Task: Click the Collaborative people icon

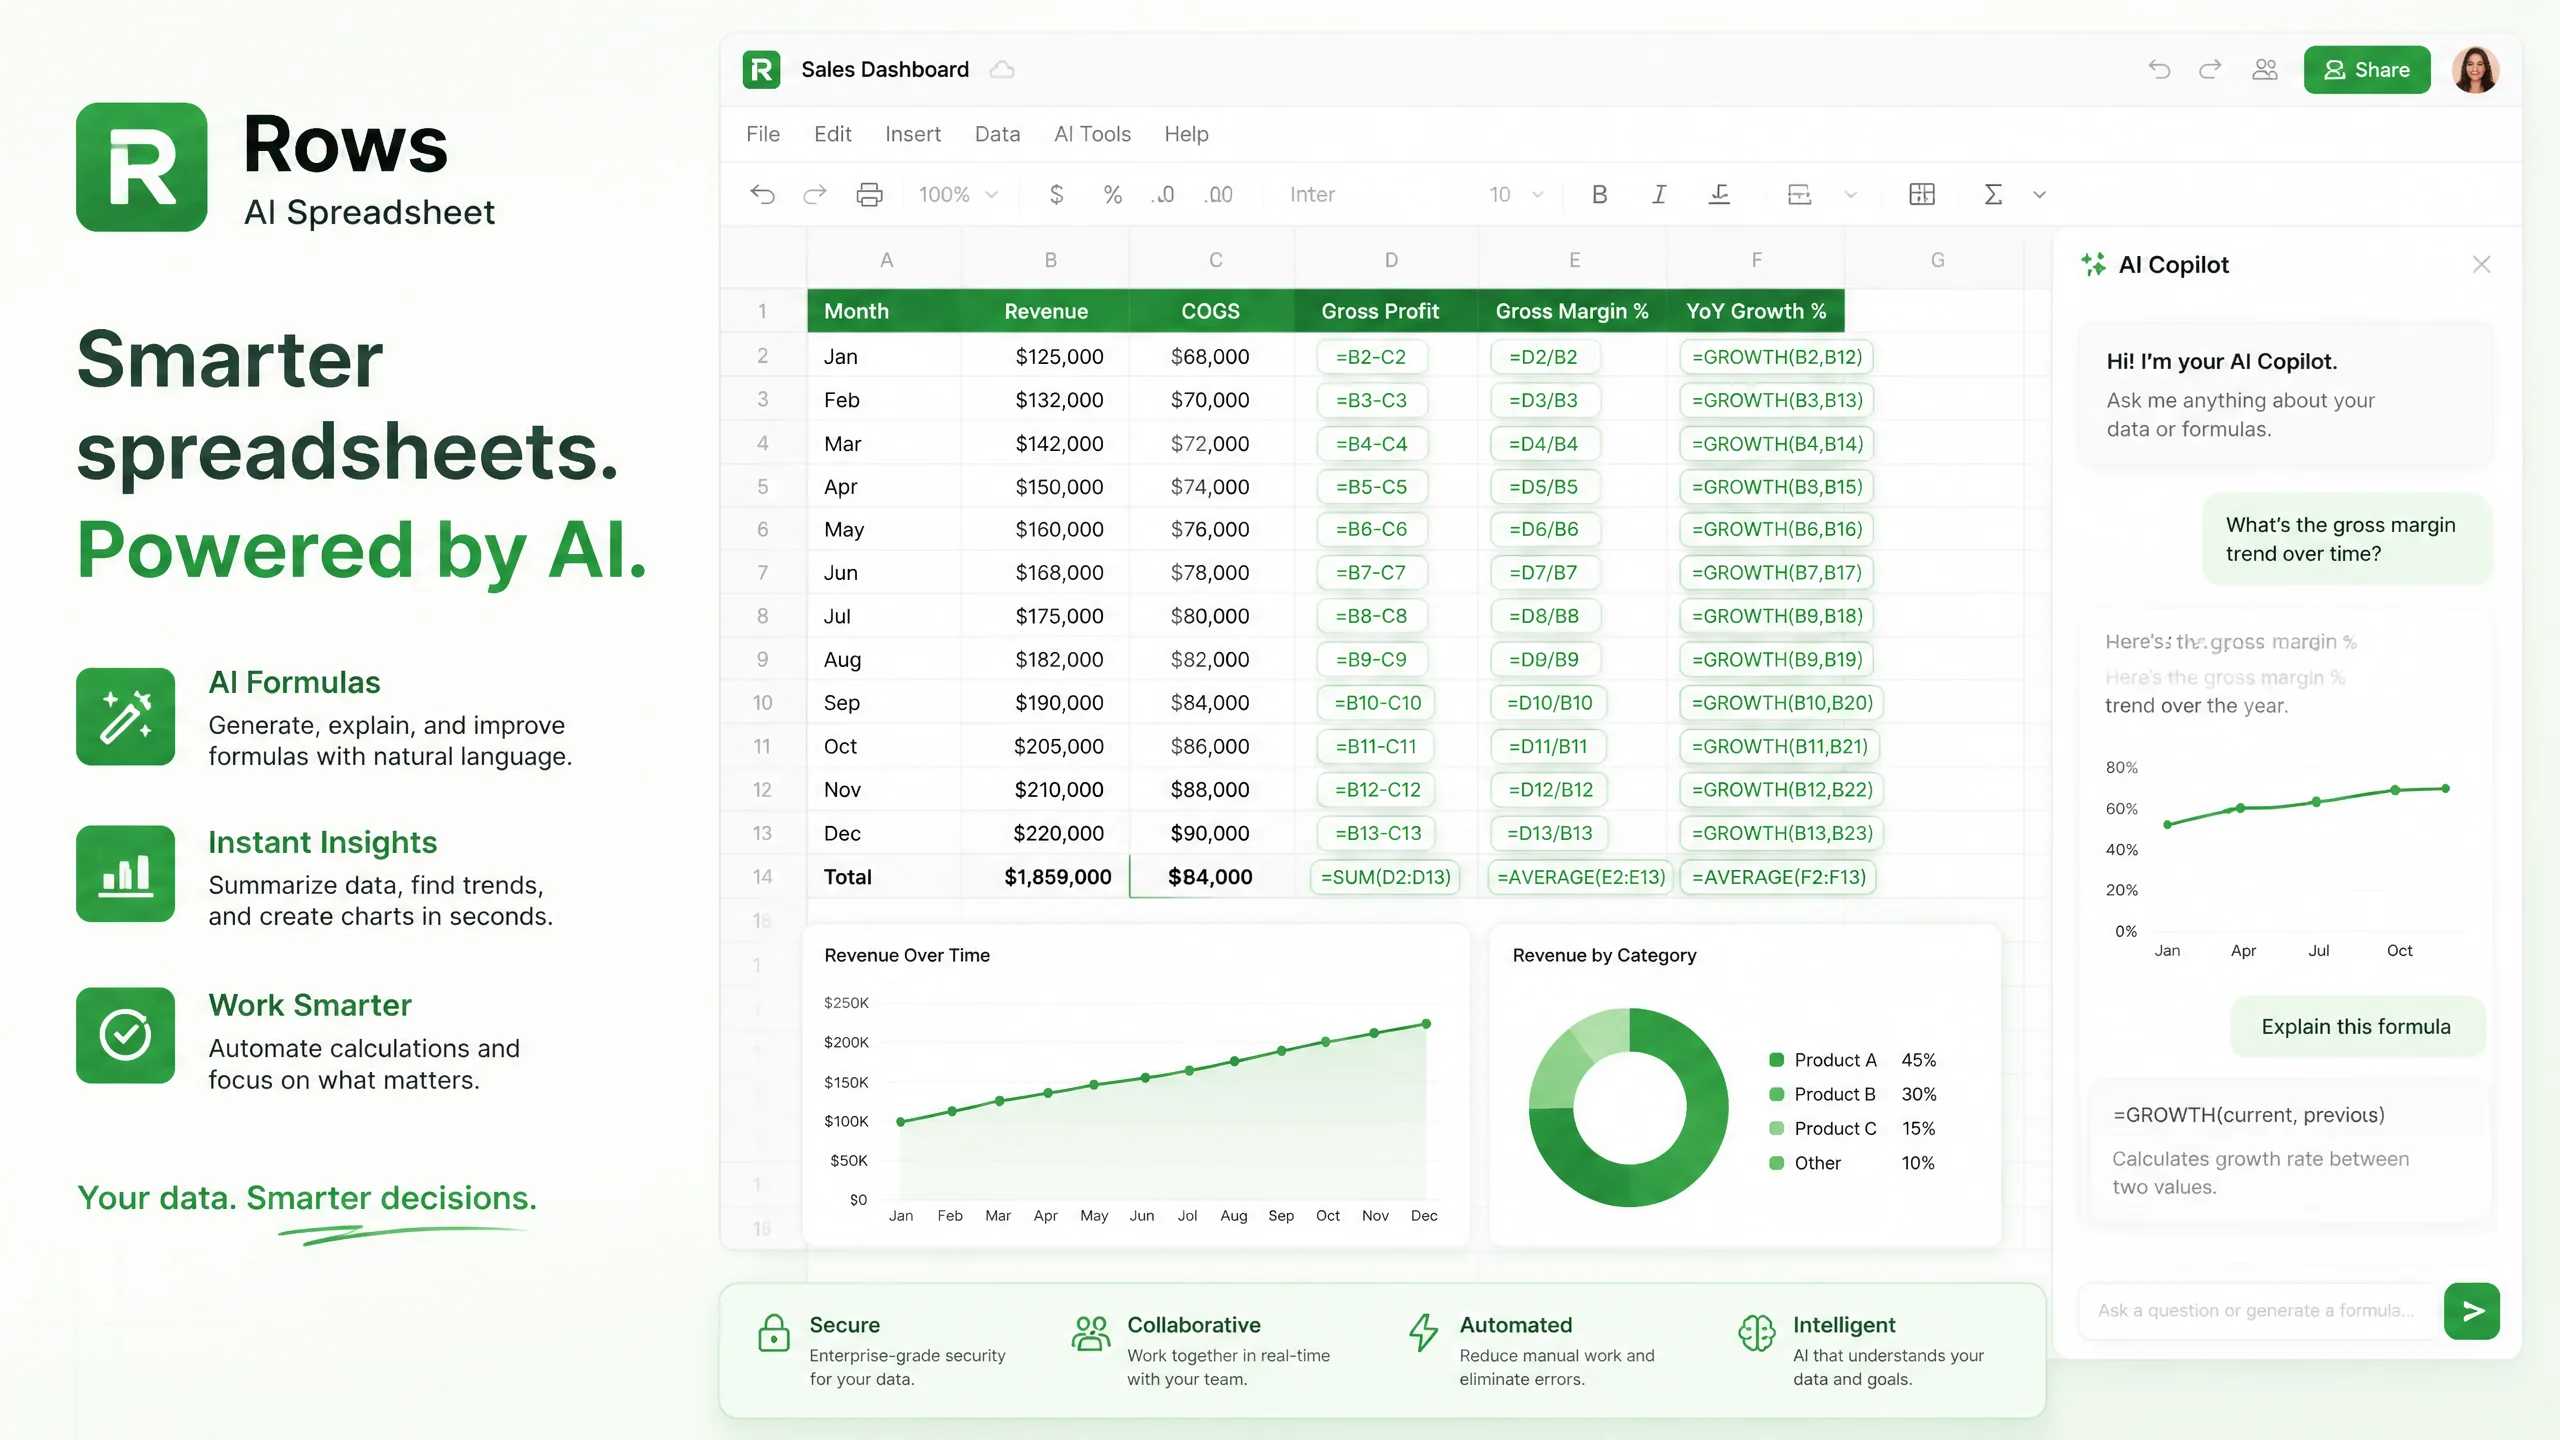Action: tap(1090, 1333)
